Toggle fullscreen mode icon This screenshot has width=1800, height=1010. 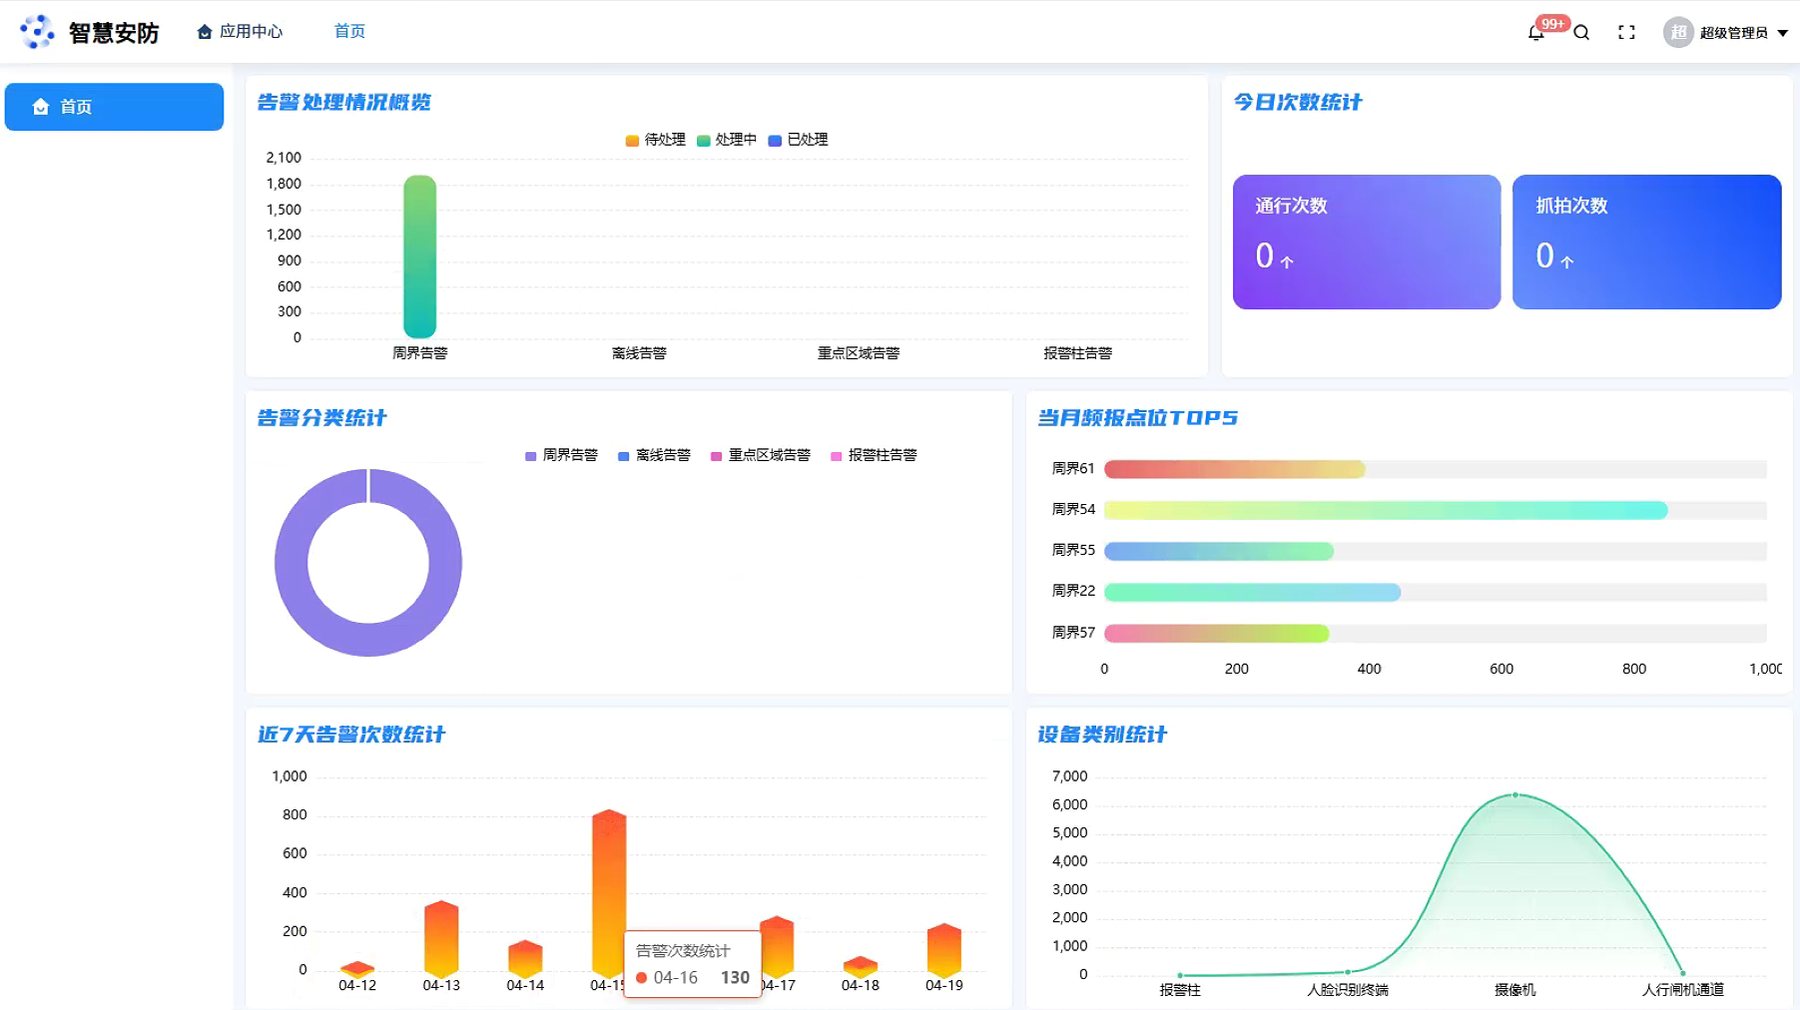[1627, 33]
